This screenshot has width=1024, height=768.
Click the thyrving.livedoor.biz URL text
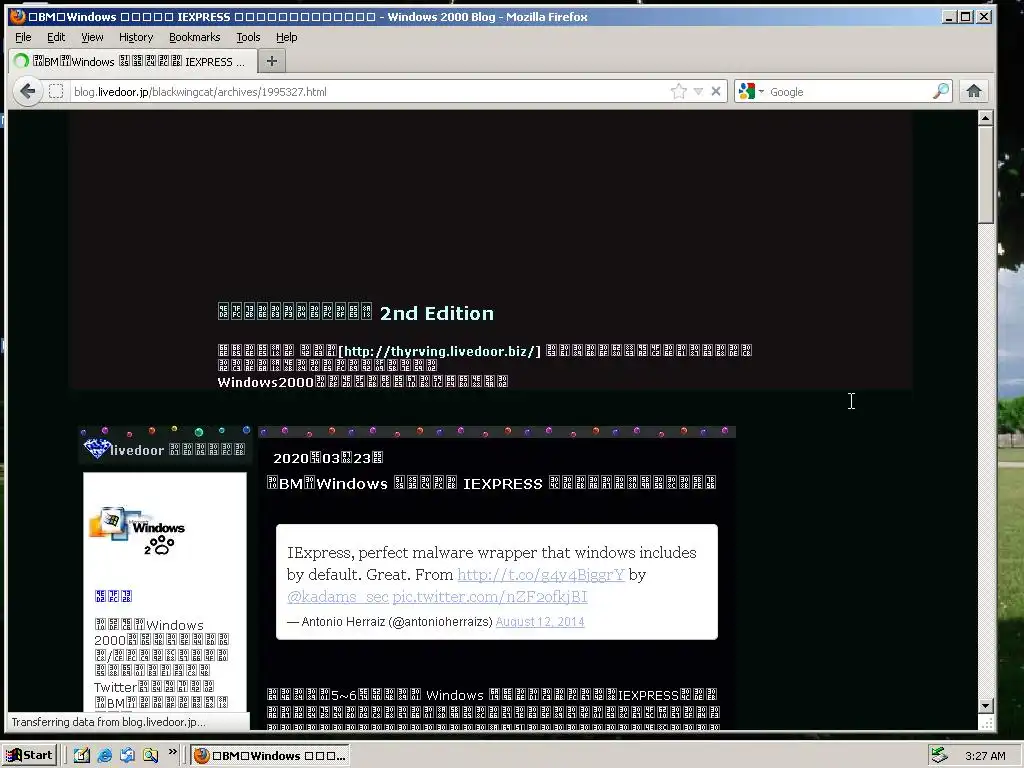click(x=440, y=351)
